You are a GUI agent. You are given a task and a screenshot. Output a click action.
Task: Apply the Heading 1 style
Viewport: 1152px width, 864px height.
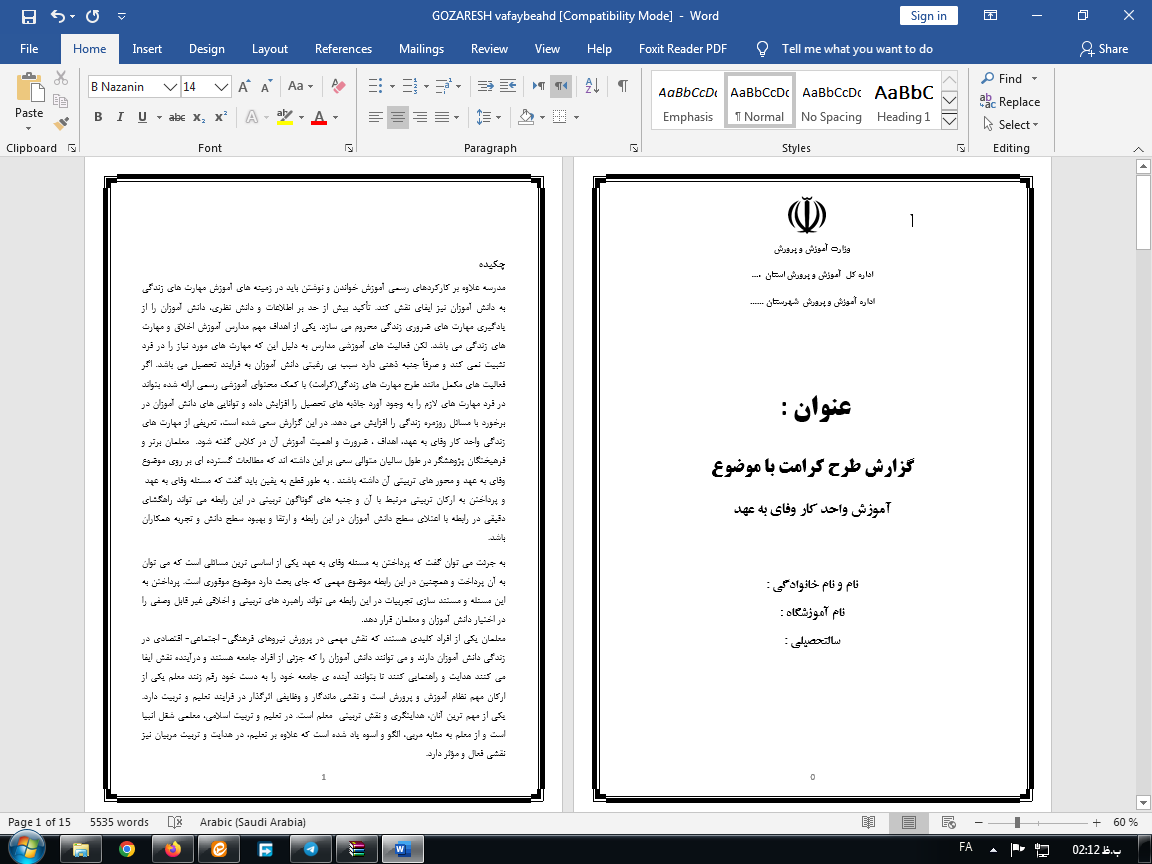[x=904, y=101]
